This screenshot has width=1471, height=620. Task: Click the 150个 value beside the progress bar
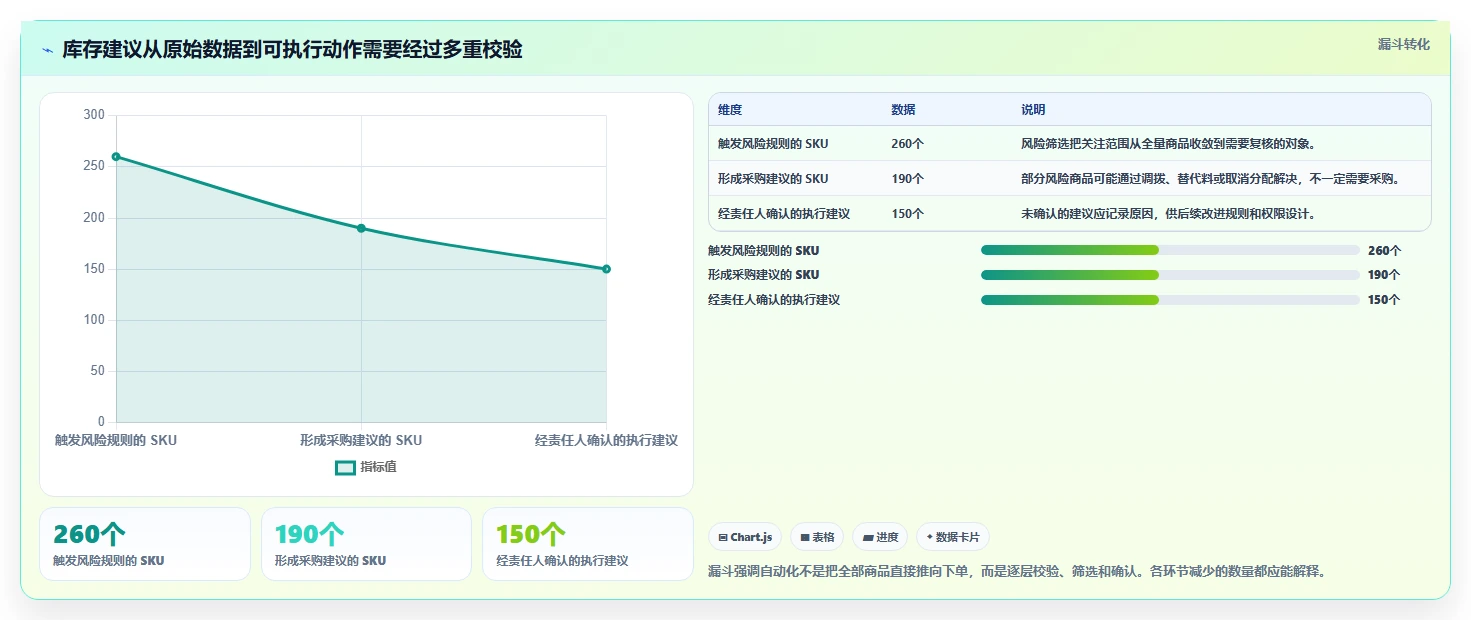coord(1385,300)
